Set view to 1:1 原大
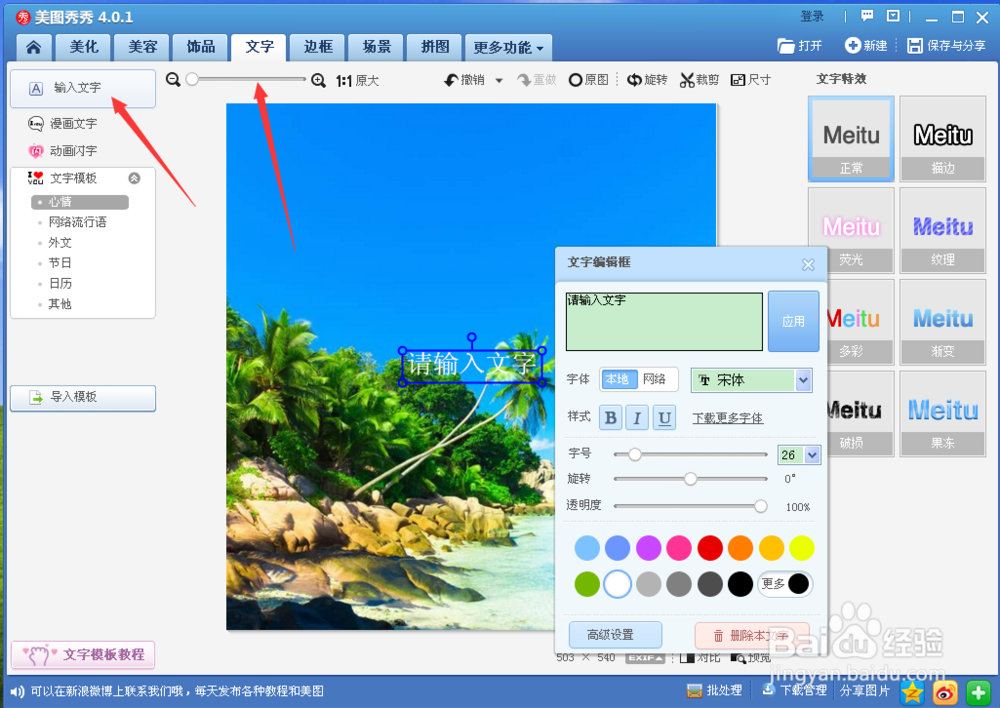This screenshot has height=708, width=1000. [358, 80]
